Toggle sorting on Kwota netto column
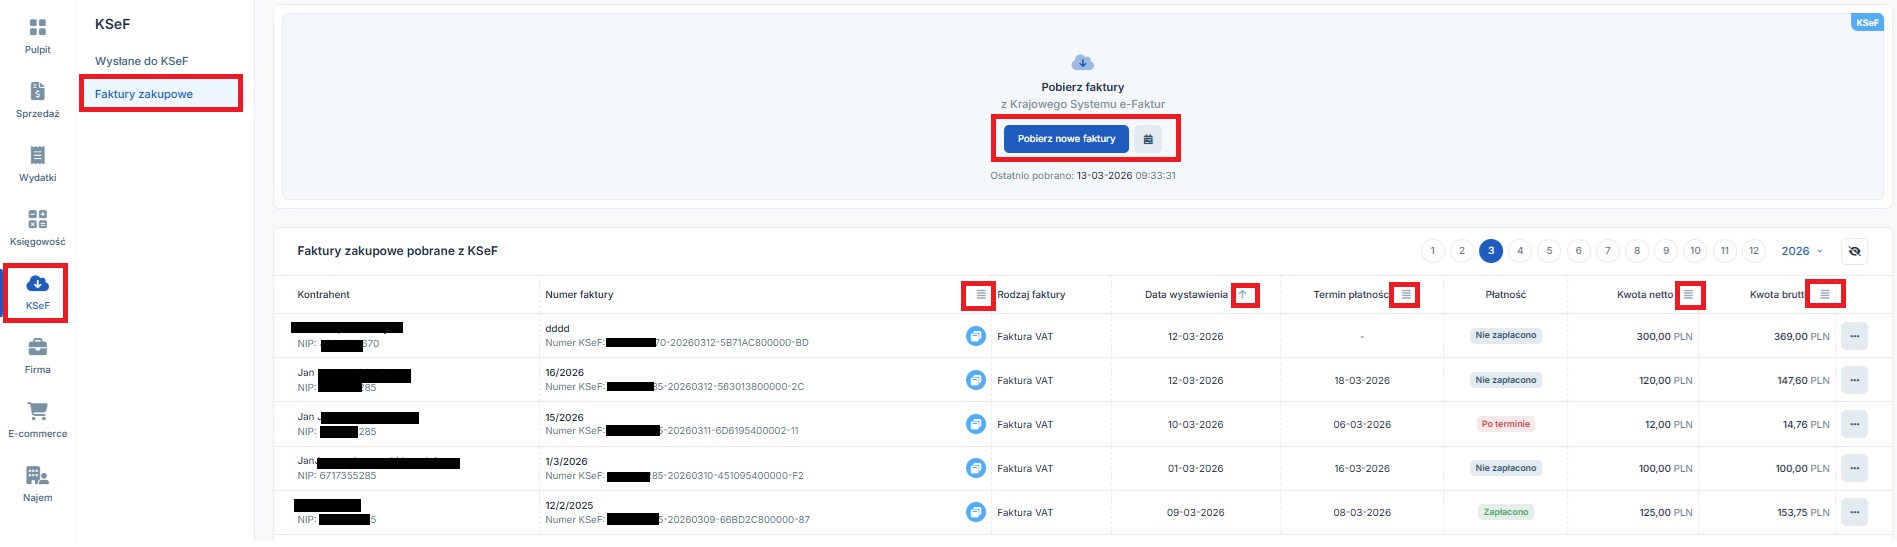 (x=1688, y=295)
